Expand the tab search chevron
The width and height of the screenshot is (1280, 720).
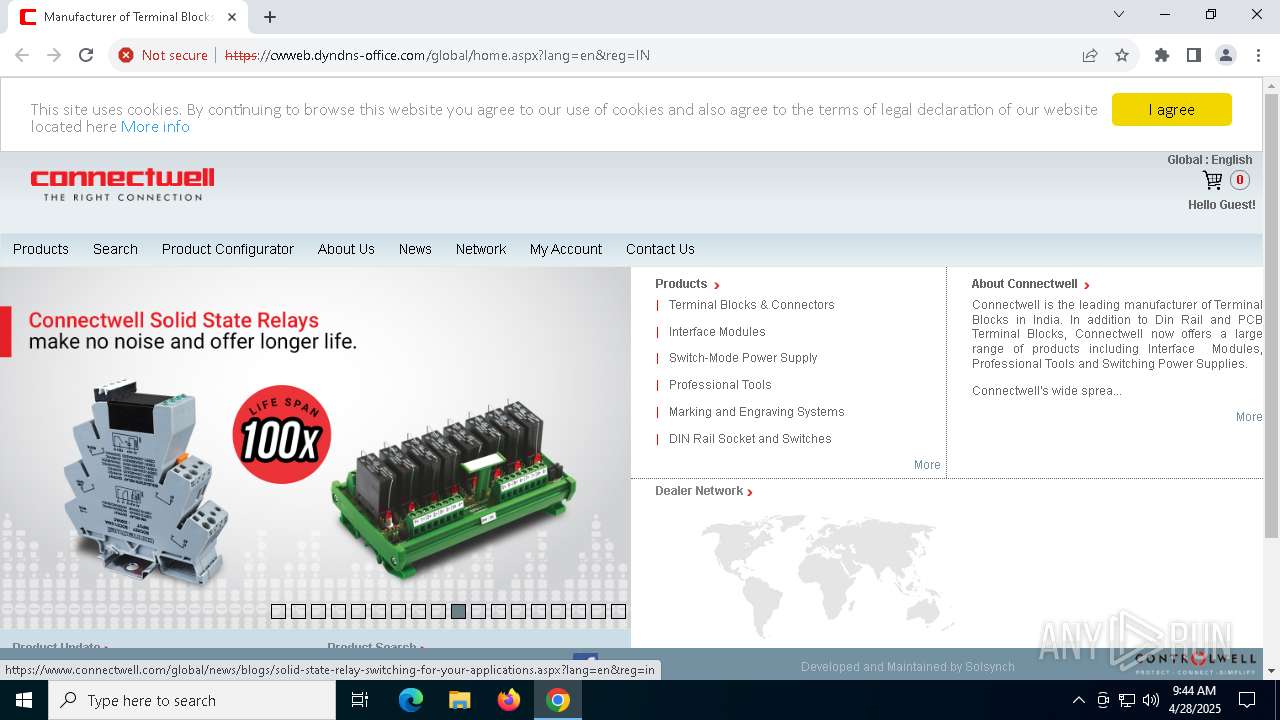click(x=1119, y=14)
